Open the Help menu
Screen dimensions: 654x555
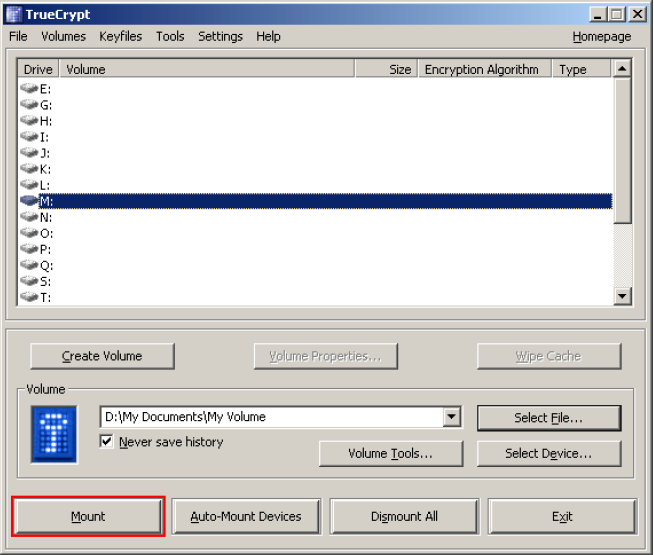coord(268,37)
